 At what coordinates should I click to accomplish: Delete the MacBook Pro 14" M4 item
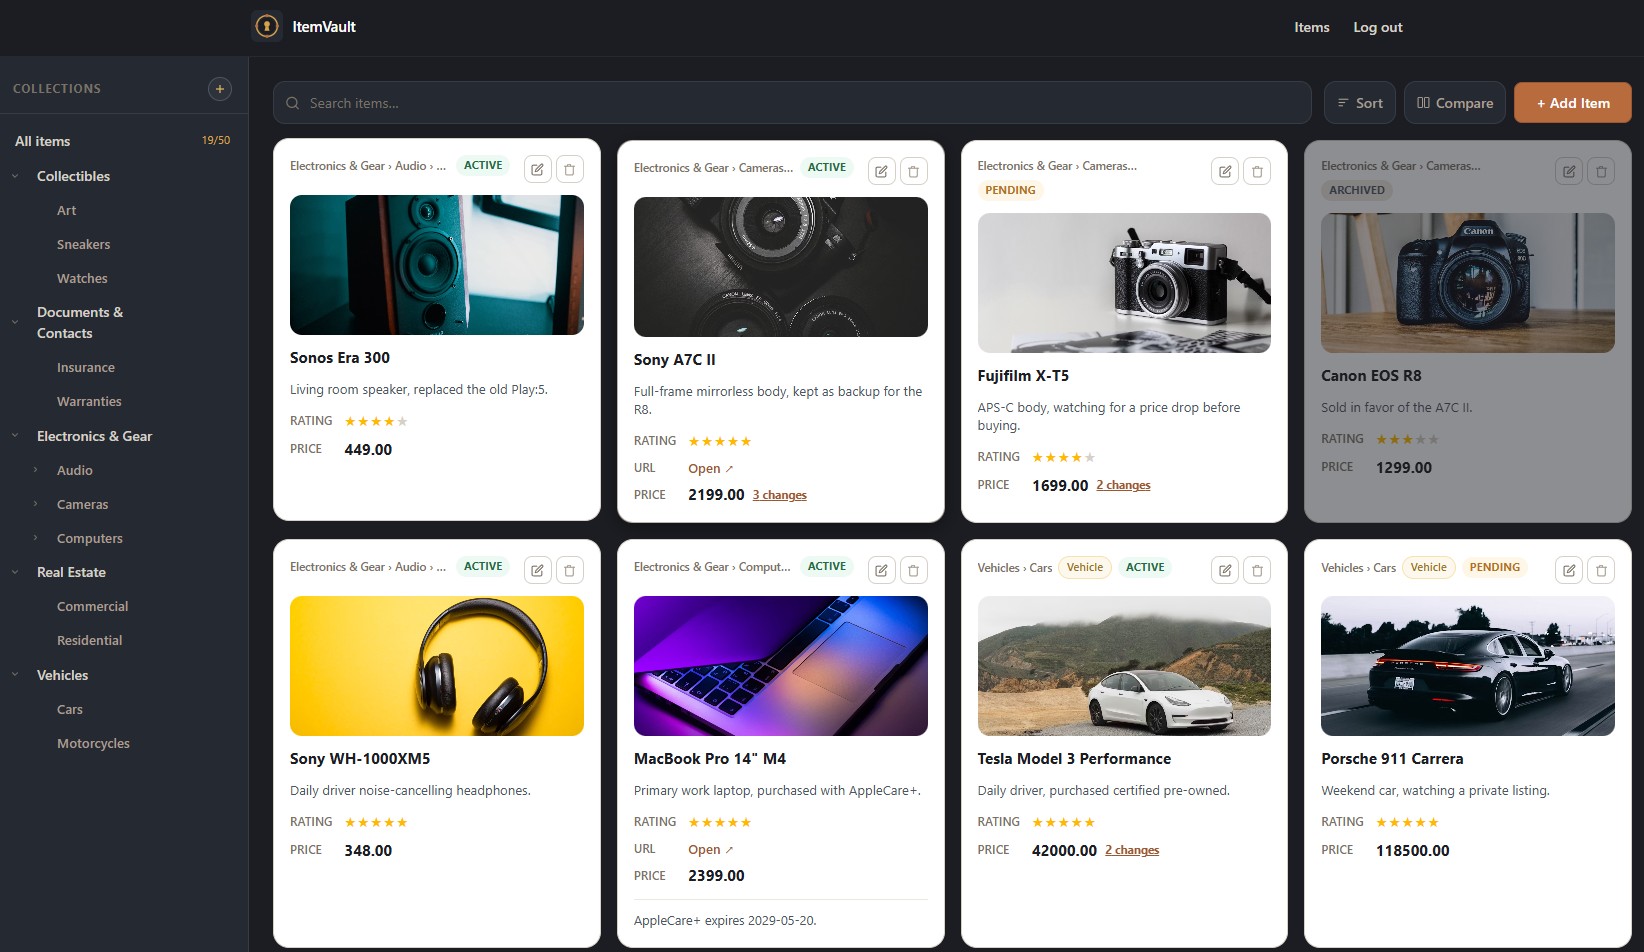pyautogui.click(x=914, y=570)
